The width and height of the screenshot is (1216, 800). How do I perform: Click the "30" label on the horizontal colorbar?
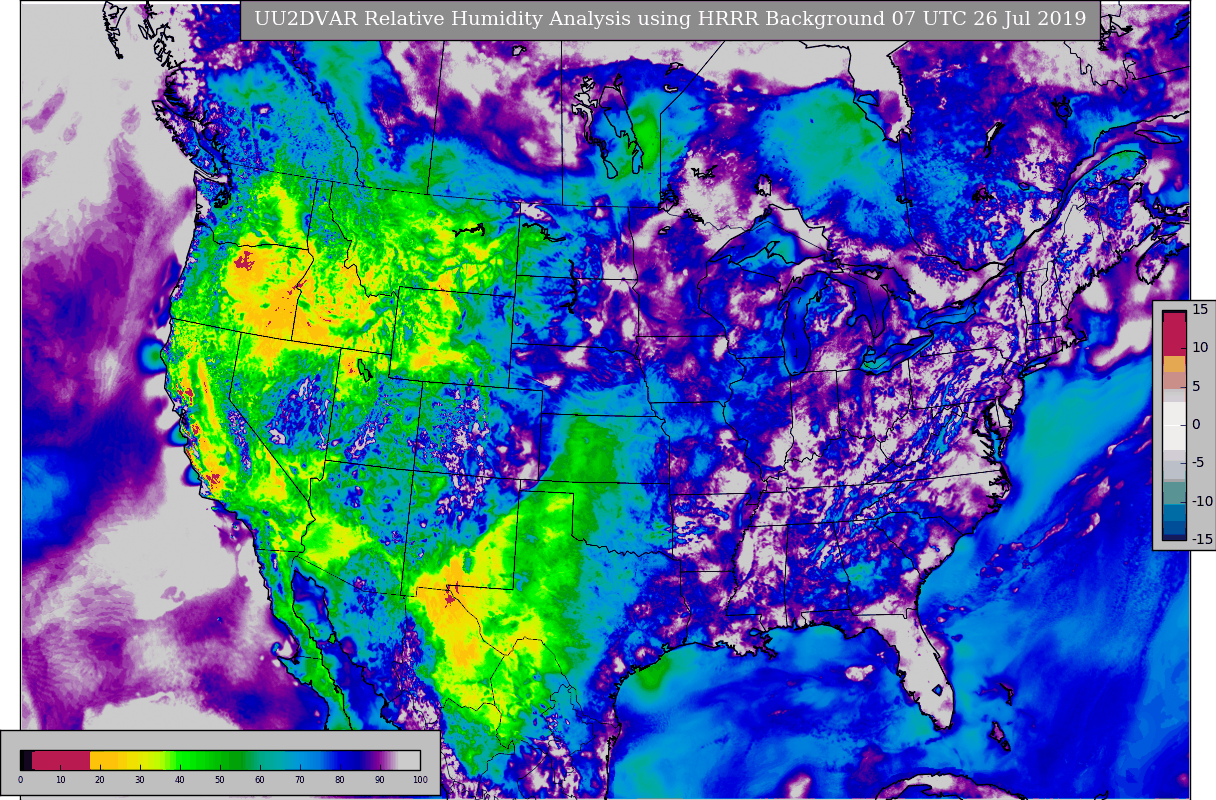click(139, 780)
